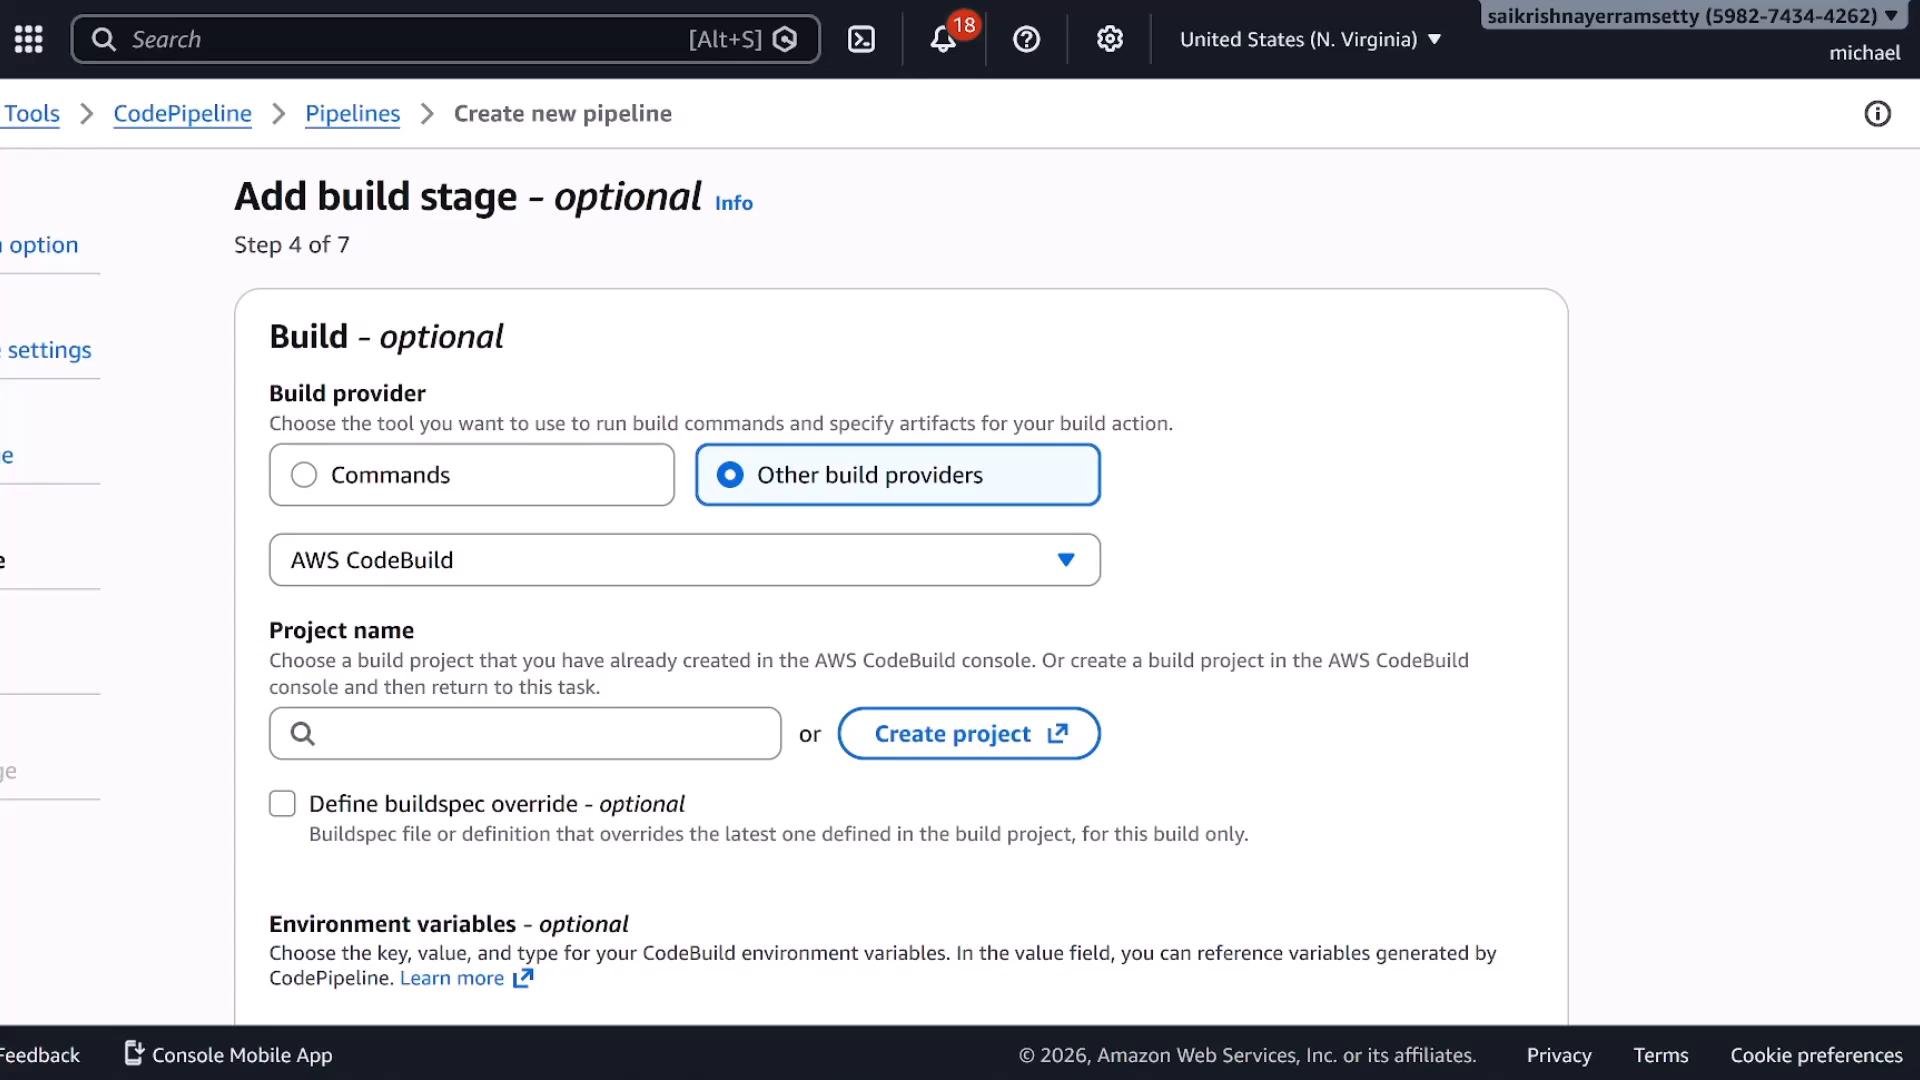Open Cookie preferences in footer
The height and width of the screenshot is (1080, 1920).
[1816, 1055]
